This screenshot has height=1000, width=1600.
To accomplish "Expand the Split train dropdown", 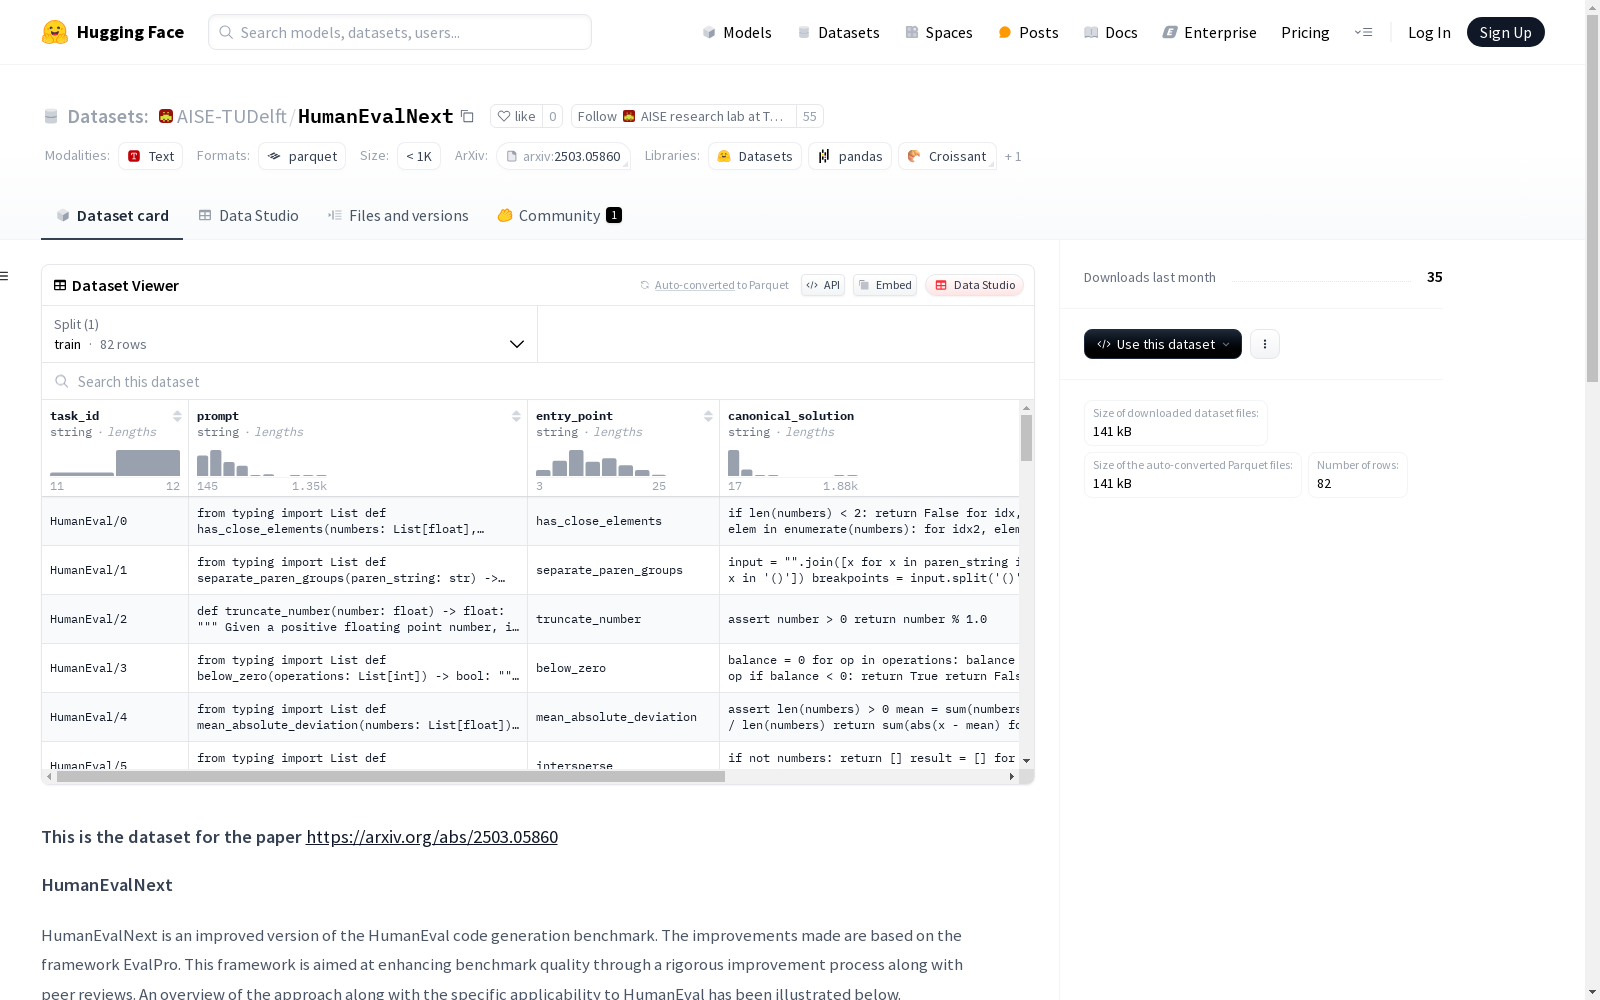I will point(290,334).
